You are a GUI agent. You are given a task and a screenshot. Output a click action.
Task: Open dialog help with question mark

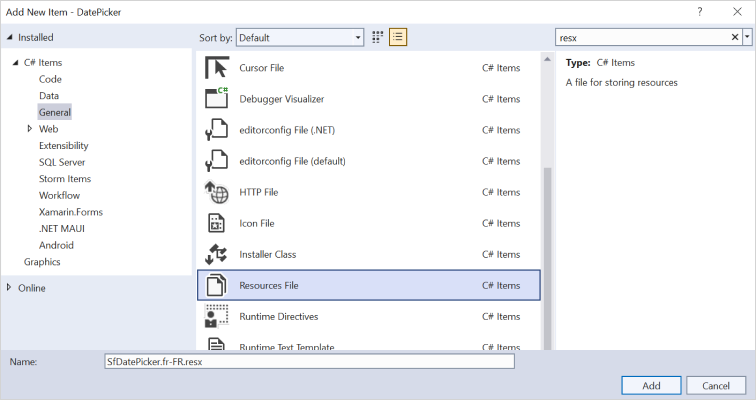pos(700,12)
